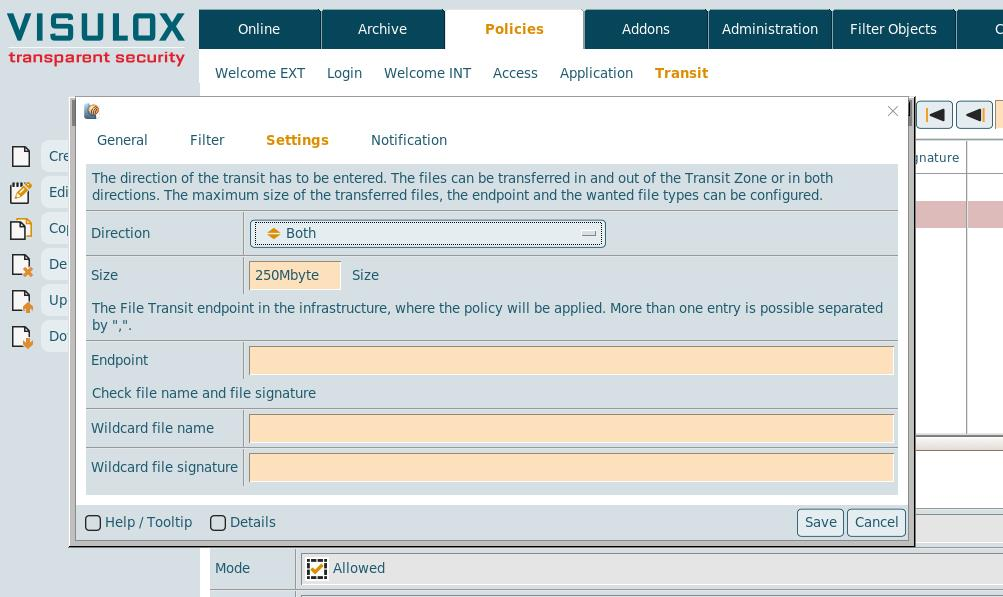Open the Application policies submenu
Screen dimensions: 1003x597
596,73
